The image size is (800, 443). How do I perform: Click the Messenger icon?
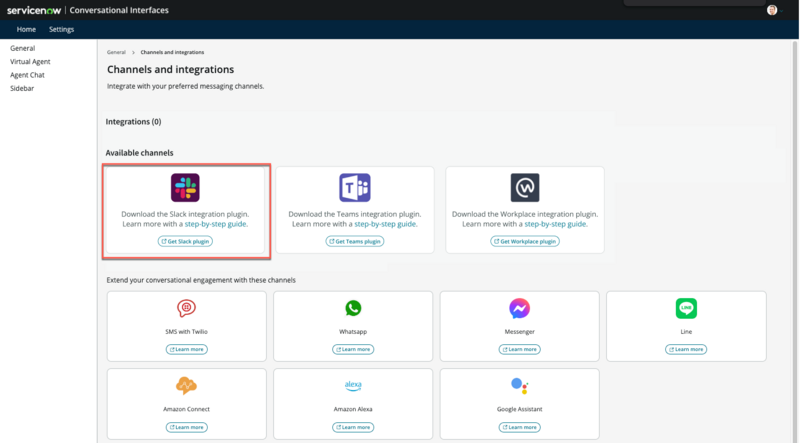click(x=519, y=308)
